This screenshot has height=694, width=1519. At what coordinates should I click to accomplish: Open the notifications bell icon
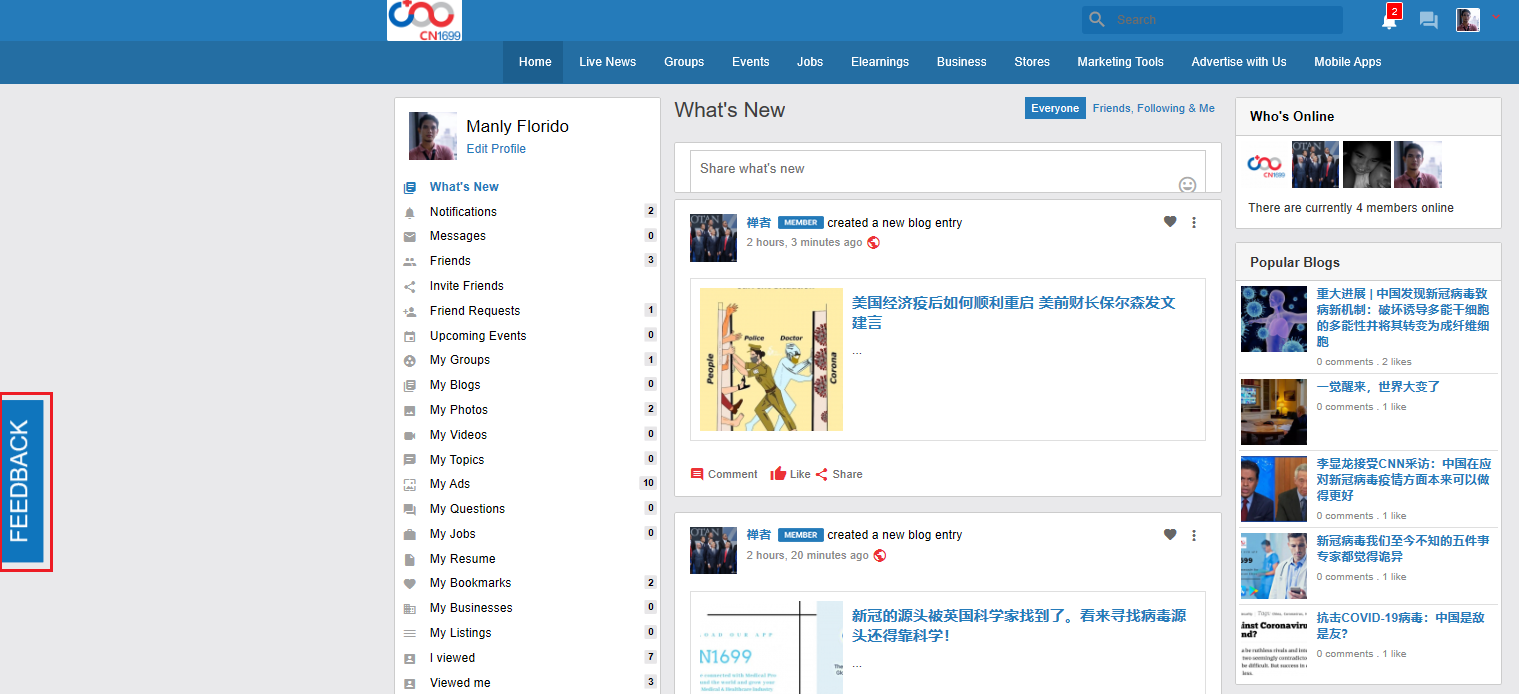click(x=1388, y=21)
